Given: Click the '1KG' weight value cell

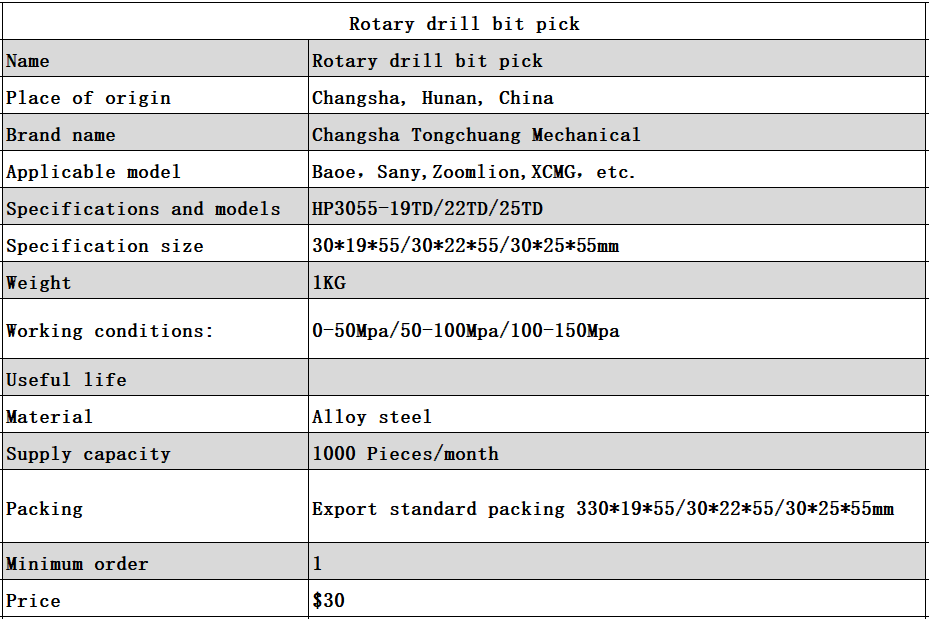Looking at the screenshot, I should coord(618,281).
